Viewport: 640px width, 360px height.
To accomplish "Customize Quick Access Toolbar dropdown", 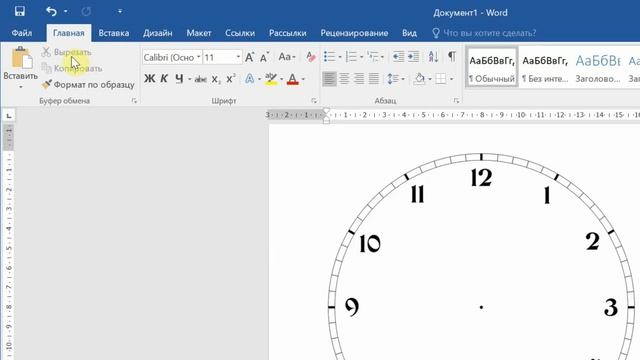I will coord(120,11).
